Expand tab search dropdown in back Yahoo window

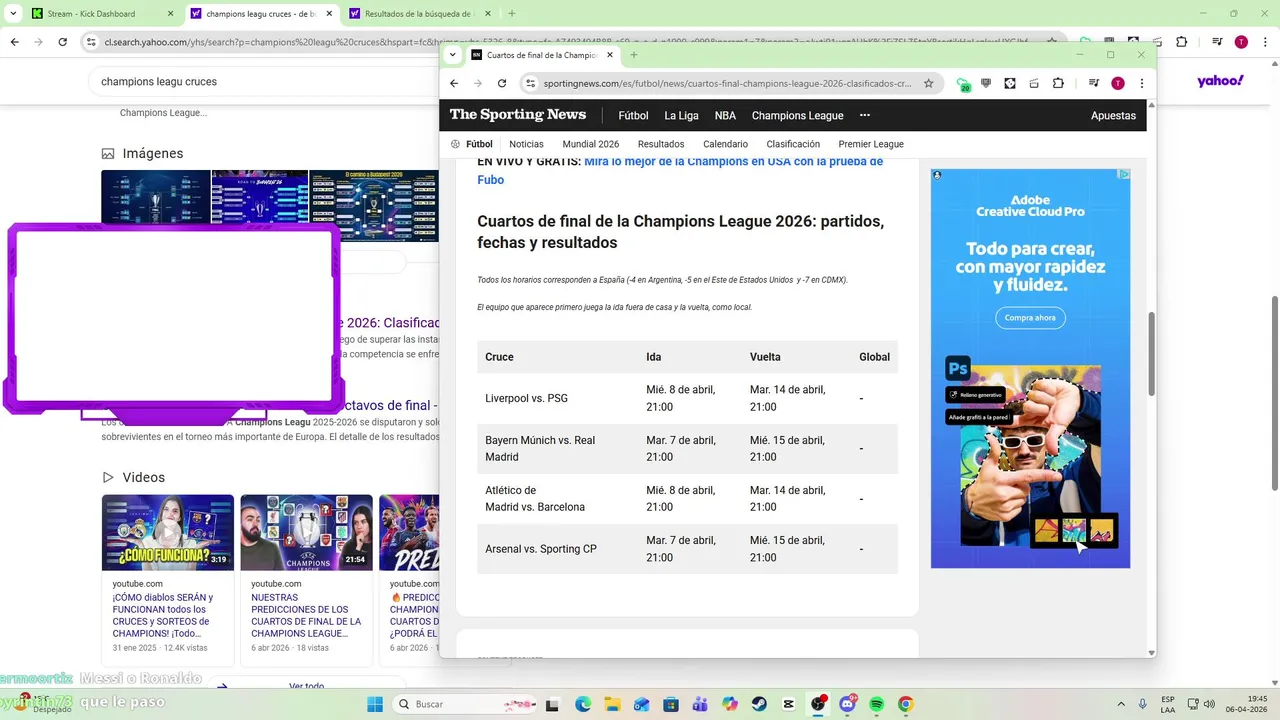click(13, 14)
